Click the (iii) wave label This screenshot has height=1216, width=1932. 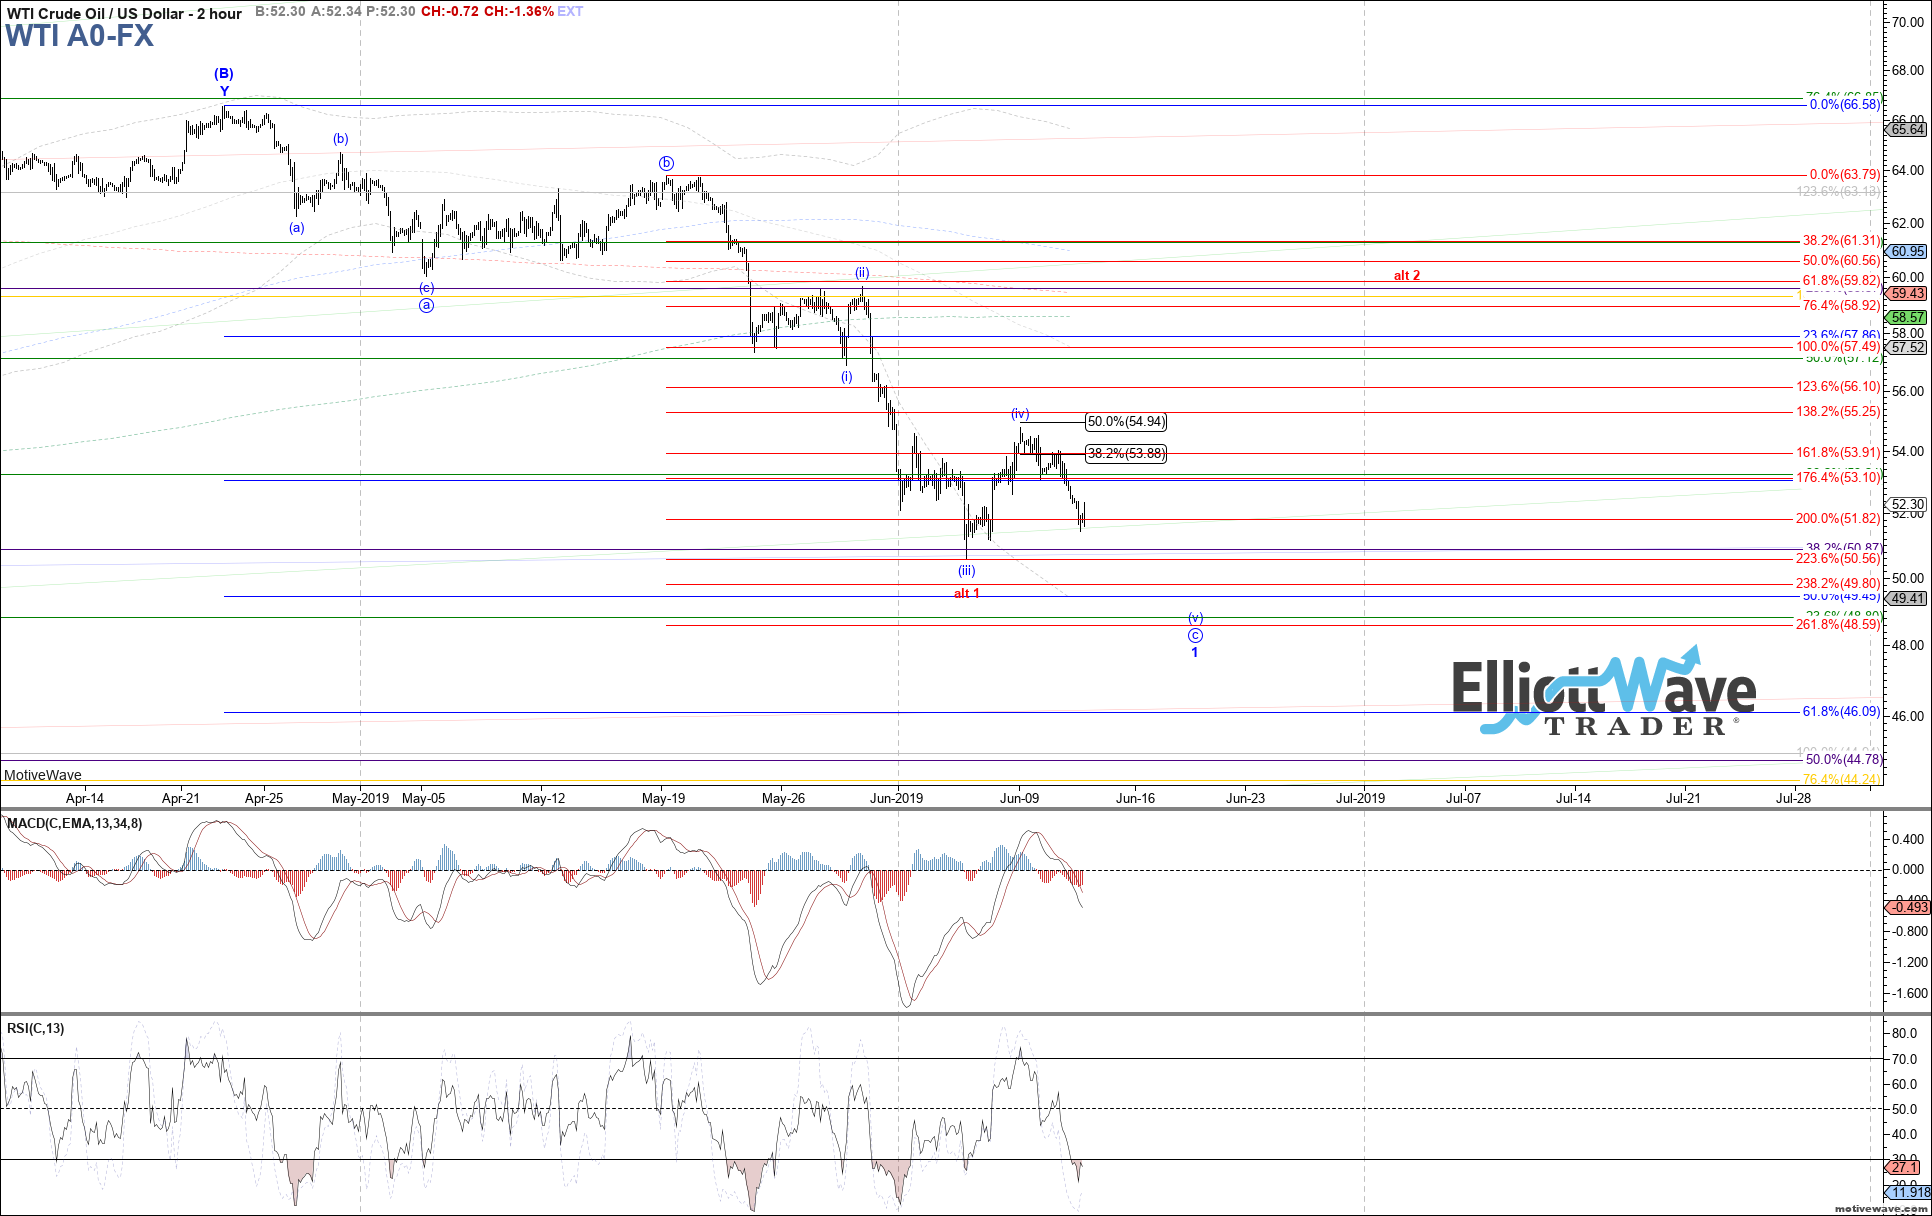pos(966,571)
